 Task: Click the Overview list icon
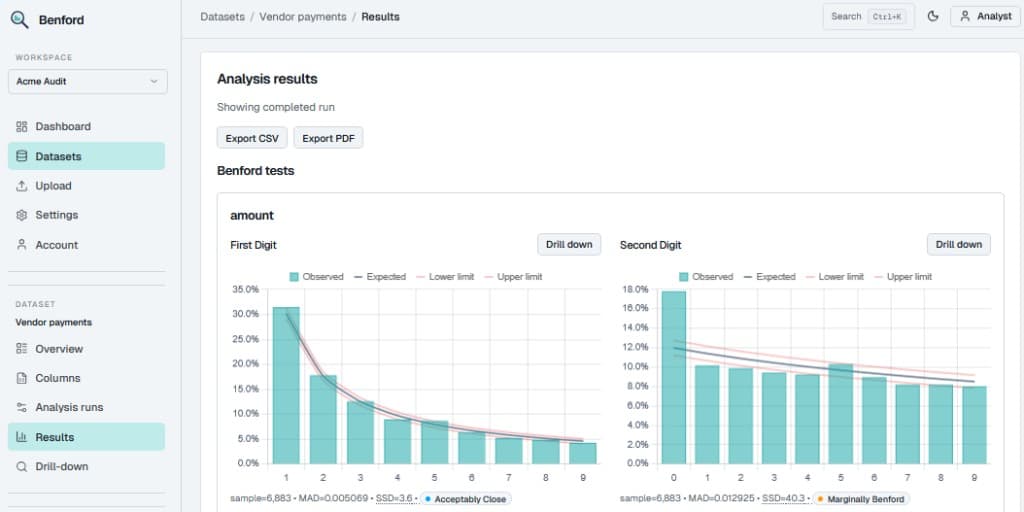(22, 349)
